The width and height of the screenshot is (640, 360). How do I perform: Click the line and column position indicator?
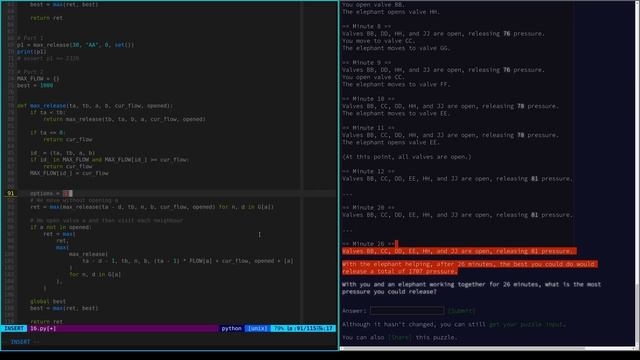(x=303, y=328)
